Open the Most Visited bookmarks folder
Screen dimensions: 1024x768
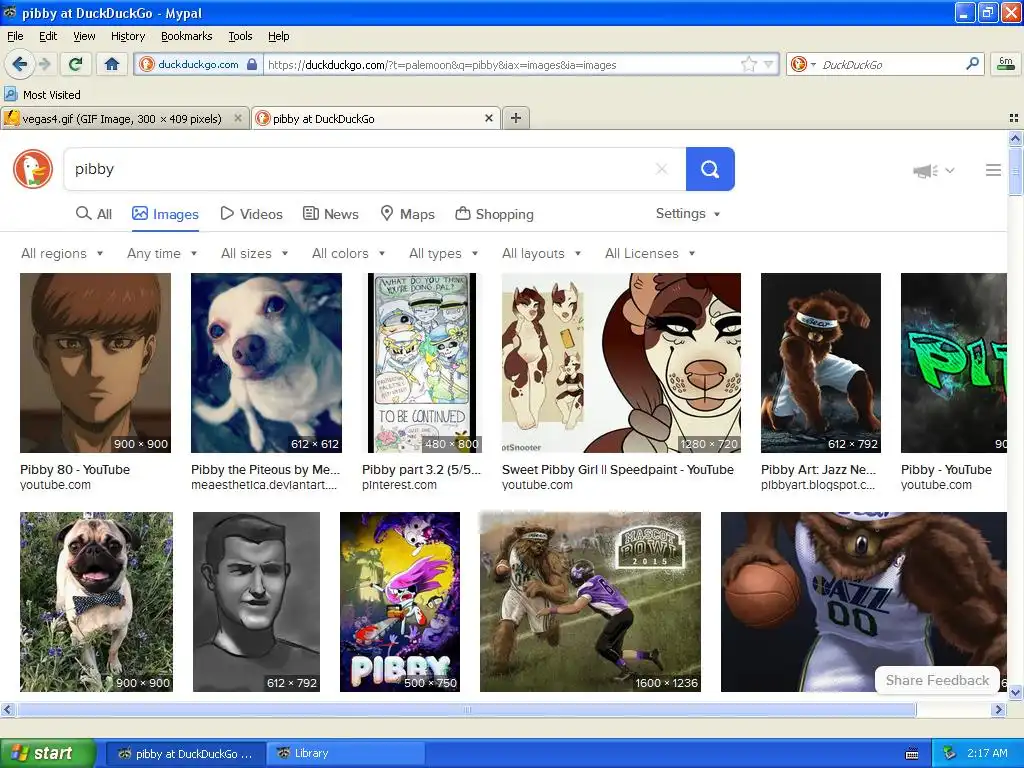(x=43, y=95)
